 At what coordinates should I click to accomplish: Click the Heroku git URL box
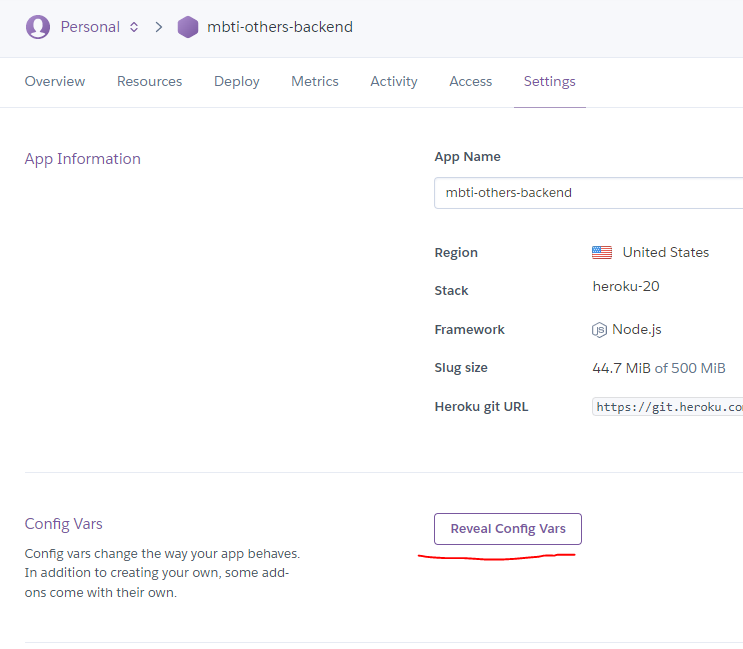click(667, 407)
